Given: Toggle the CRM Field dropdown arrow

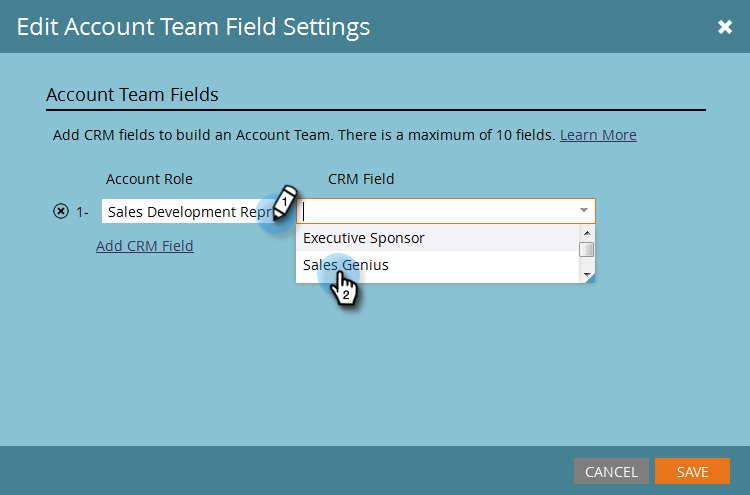Looking at the screenshot, I should [x=583, y=211].
